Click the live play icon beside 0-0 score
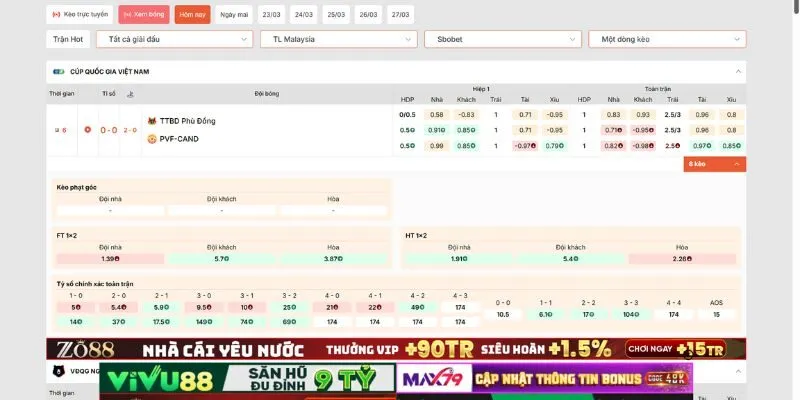800x400 pixels. [x=88, y=130]
